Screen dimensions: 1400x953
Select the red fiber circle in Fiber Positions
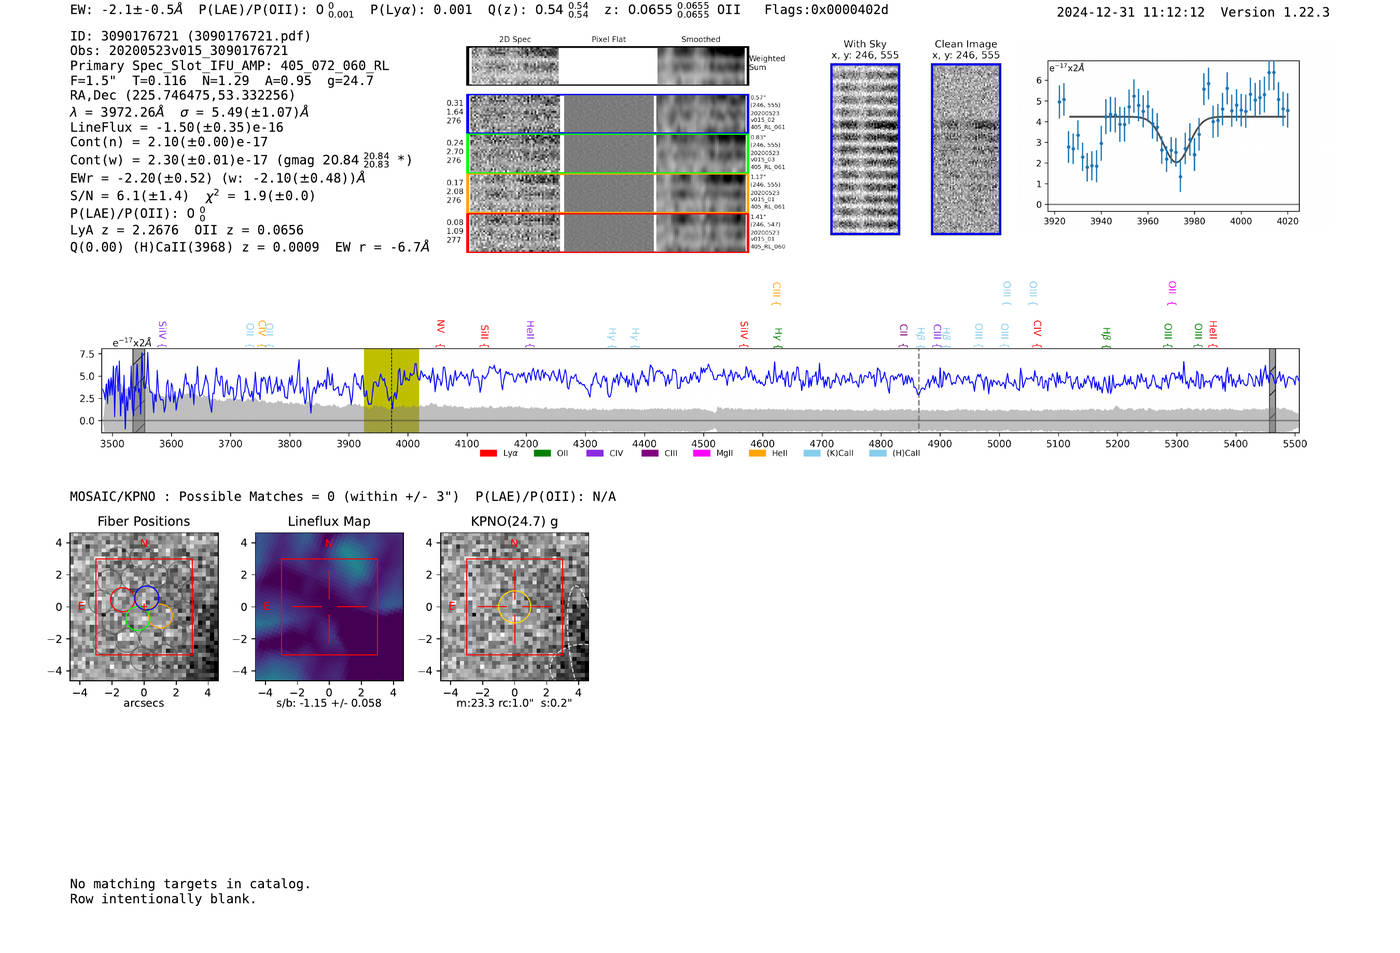pyautogui.click(x=122, y=600)
